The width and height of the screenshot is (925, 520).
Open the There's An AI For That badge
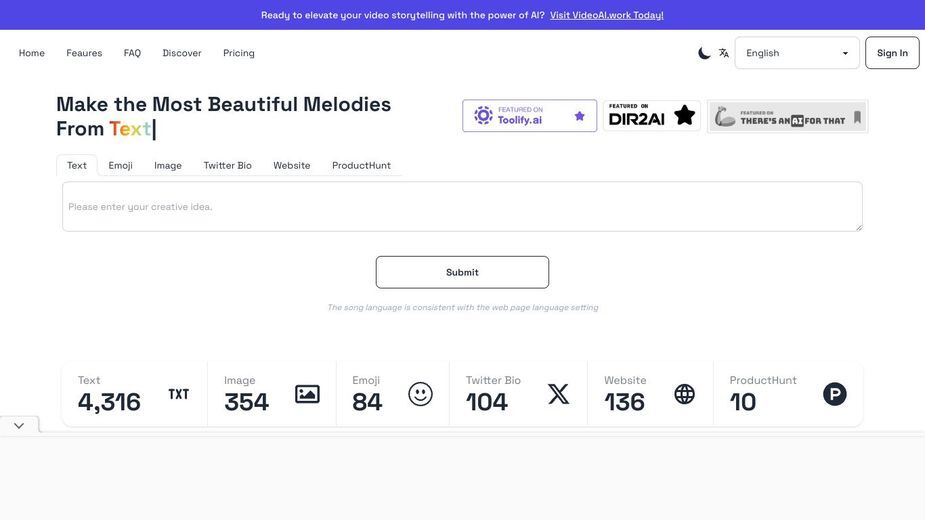pos(788,116)
